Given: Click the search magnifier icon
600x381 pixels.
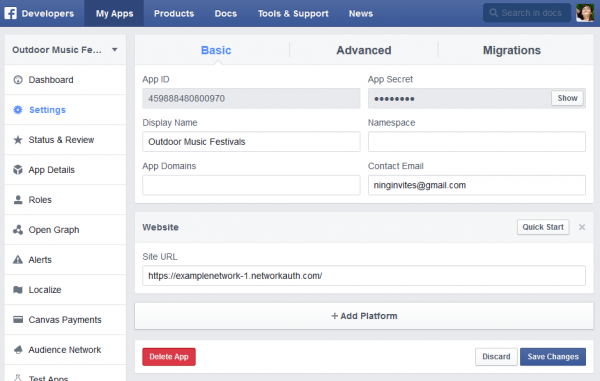Looking at the screenshot, I should pos(494,13).
